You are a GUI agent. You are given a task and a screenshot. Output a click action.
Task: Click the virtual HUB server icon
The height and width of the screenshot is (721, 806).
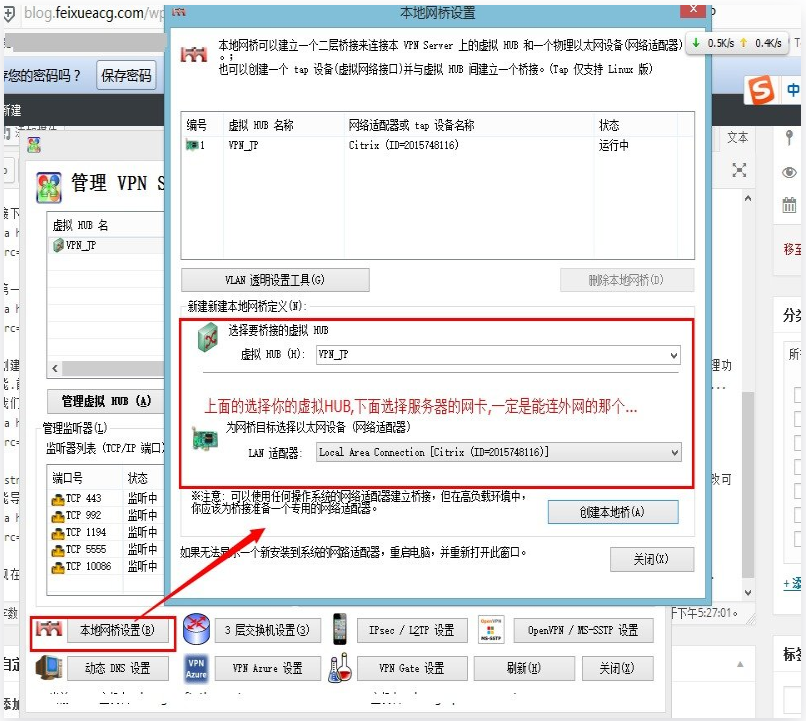(208, 337)
